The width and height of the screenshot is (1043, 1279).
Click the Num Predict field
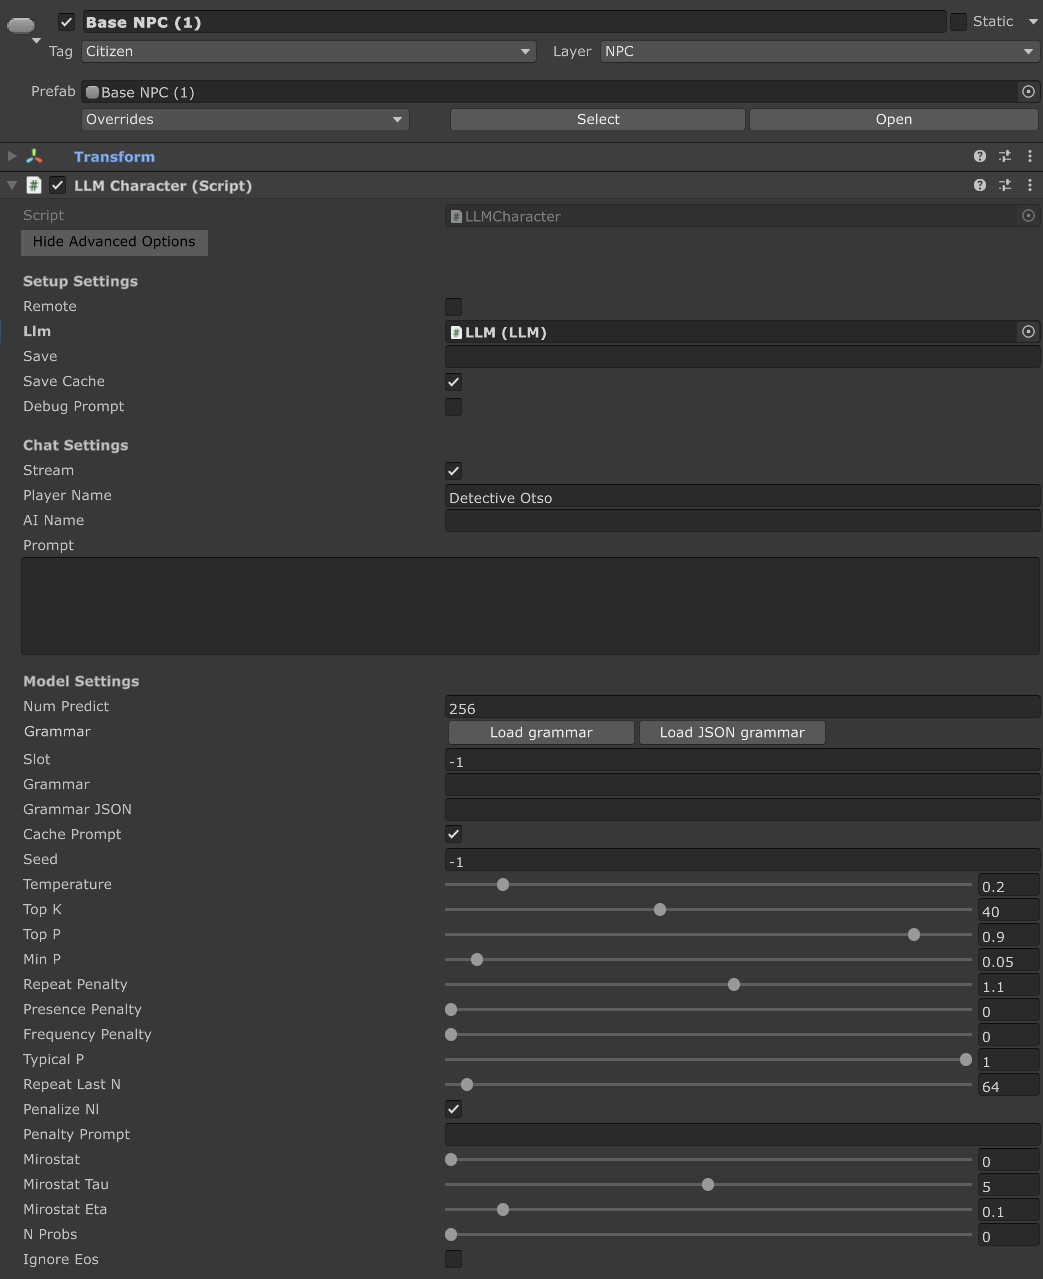tap(742, 707)
